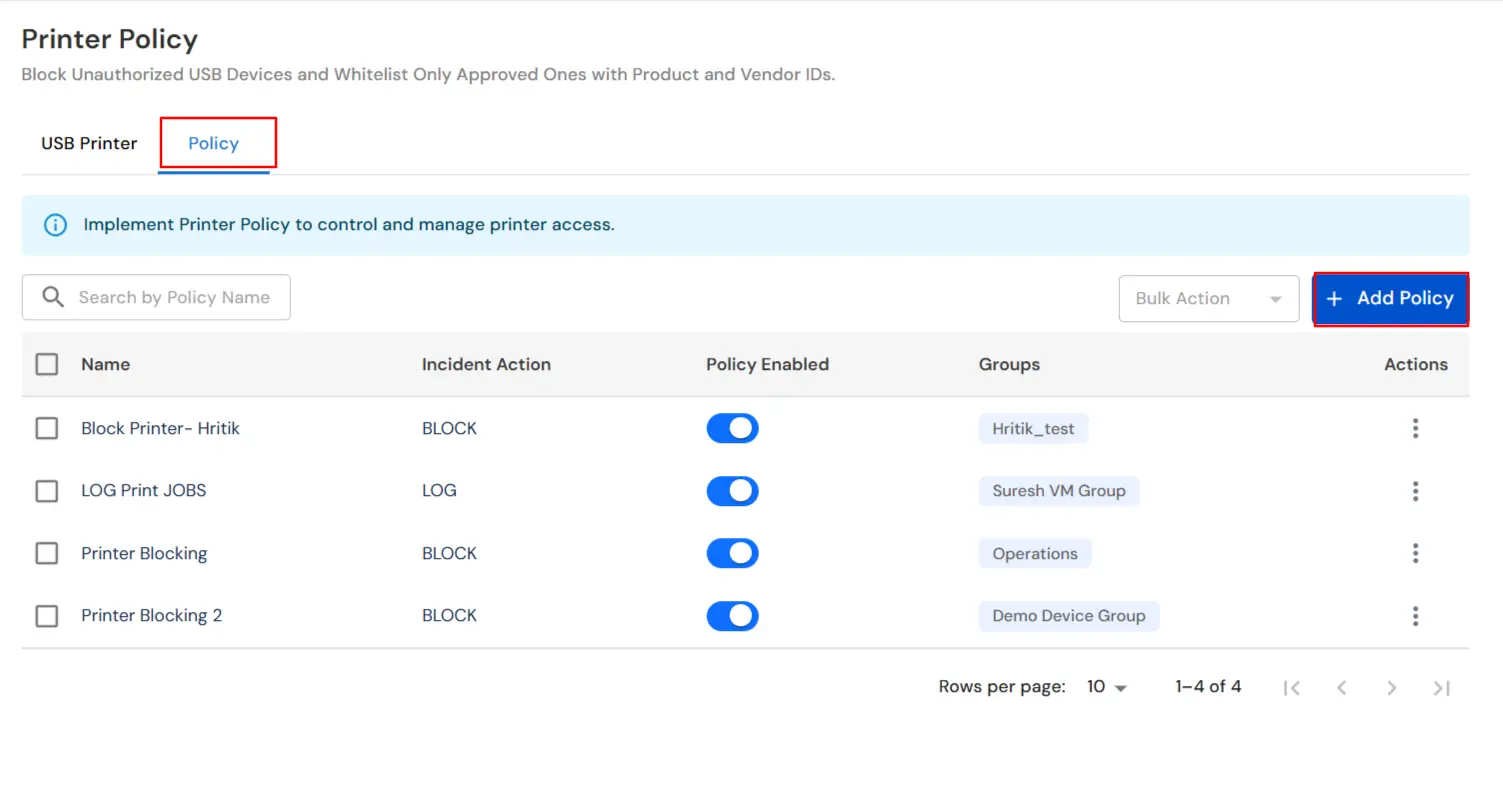Open actions menu for Printer Blocking
1503x791 pixels.
pos(1416,553)
